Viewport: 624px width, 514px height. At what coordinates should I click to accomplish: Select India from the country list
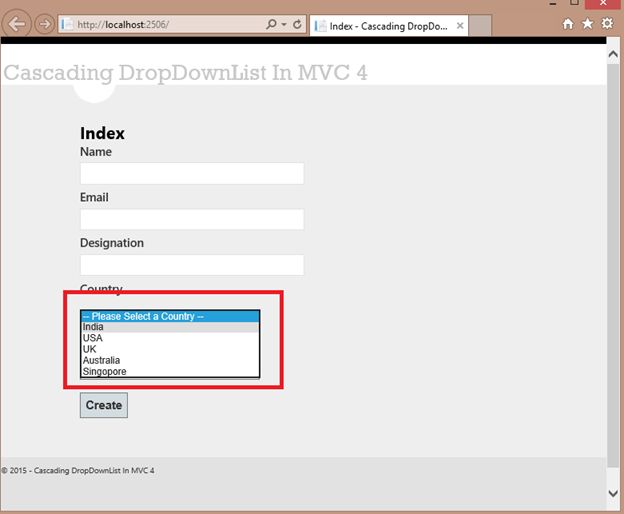pos(170,327)
